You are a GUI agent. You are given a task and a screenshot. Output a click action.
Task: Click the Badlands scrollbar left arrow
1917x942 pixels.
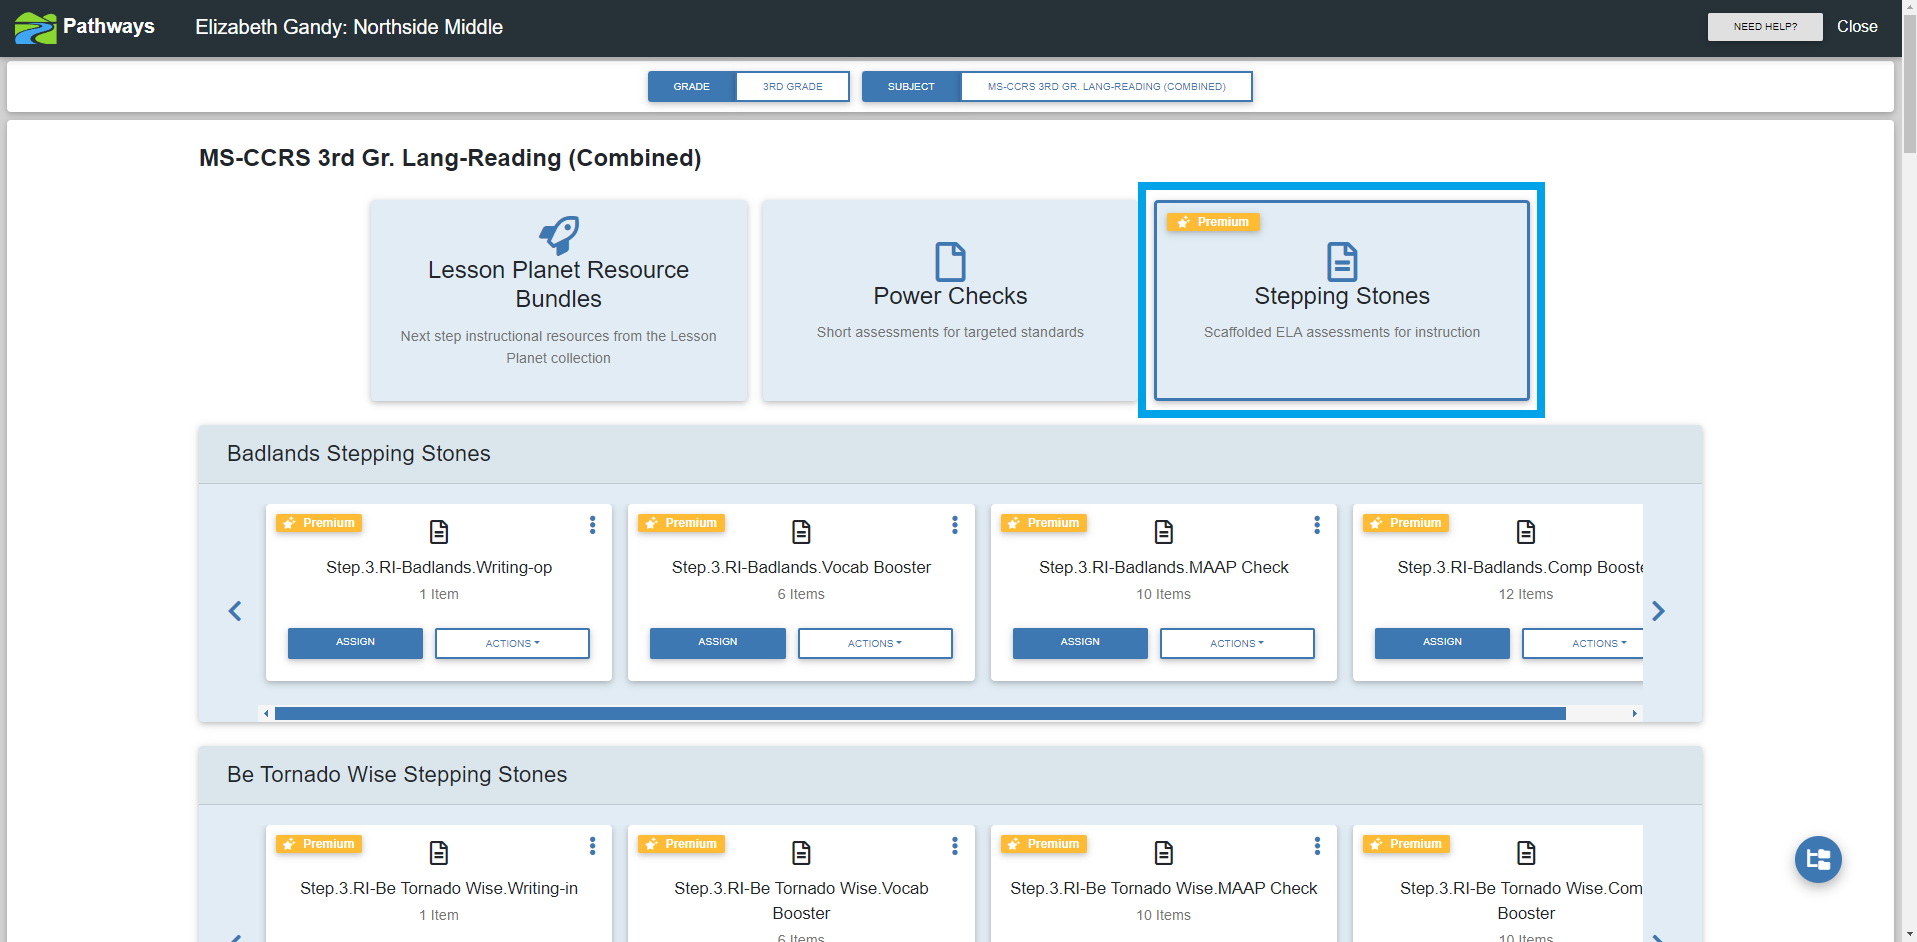click(x=266, y=714)
